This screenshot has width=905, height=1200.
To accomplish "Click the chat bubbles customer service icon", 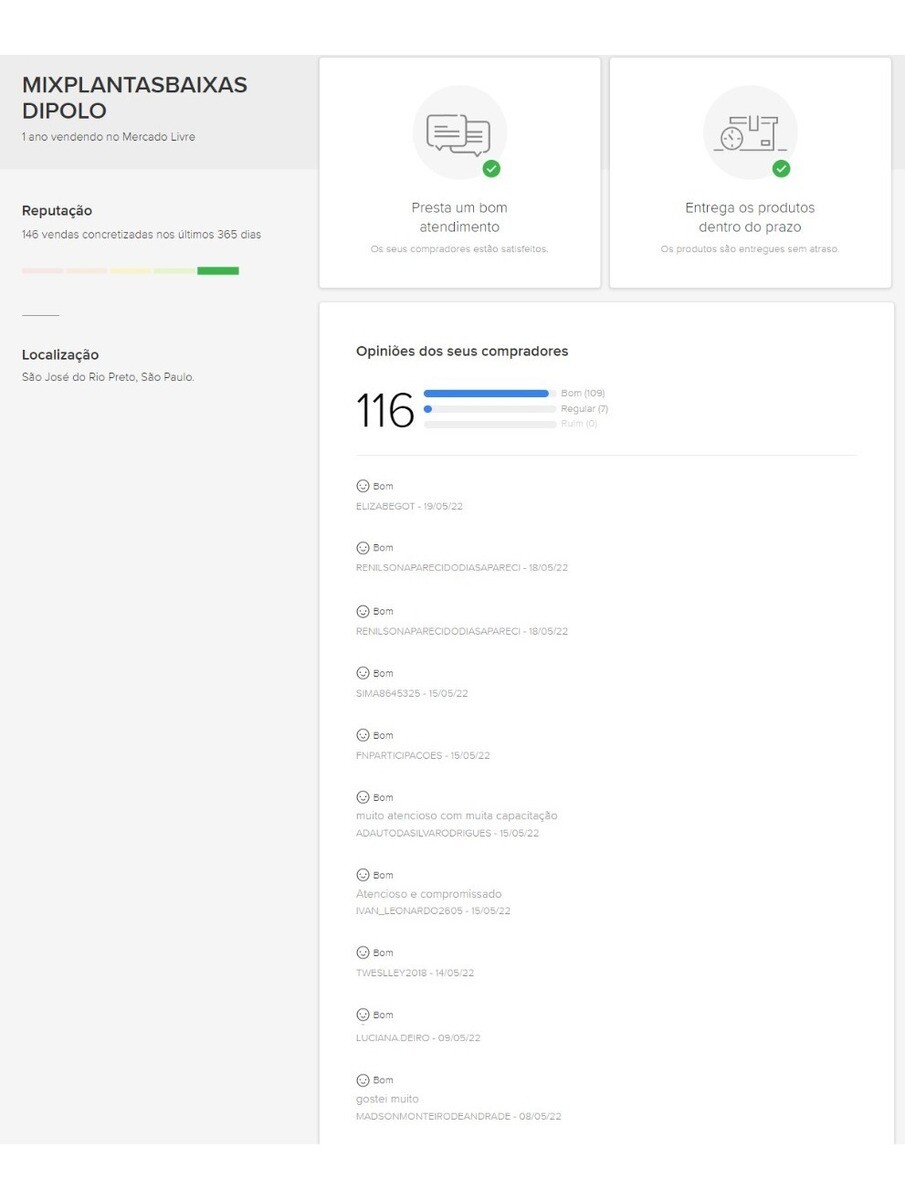I will [x=459, y=134].
